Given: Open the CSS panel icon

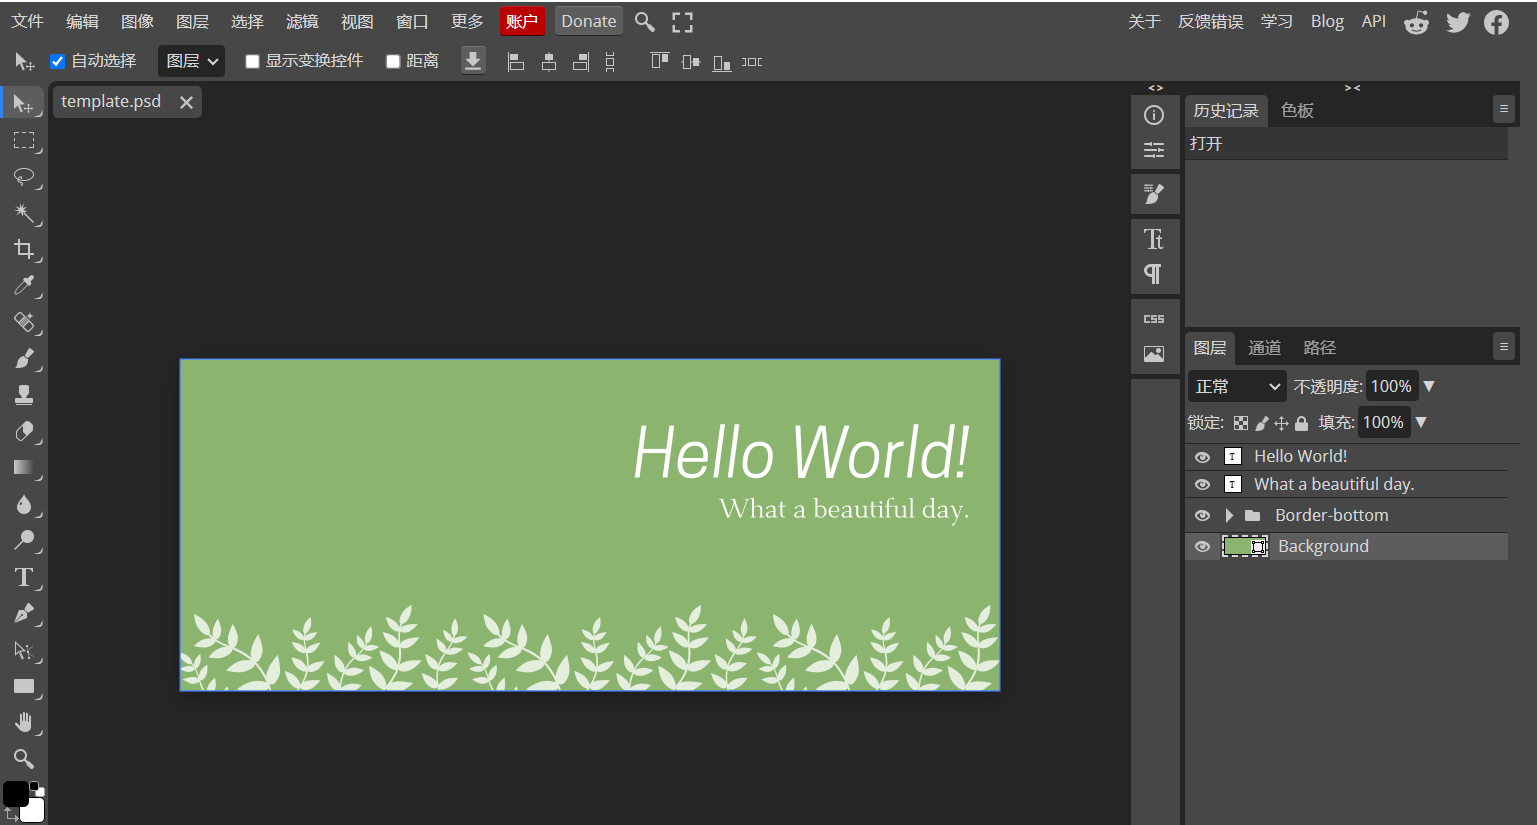Looking at the screenshot, I should tap(1154, 319).
